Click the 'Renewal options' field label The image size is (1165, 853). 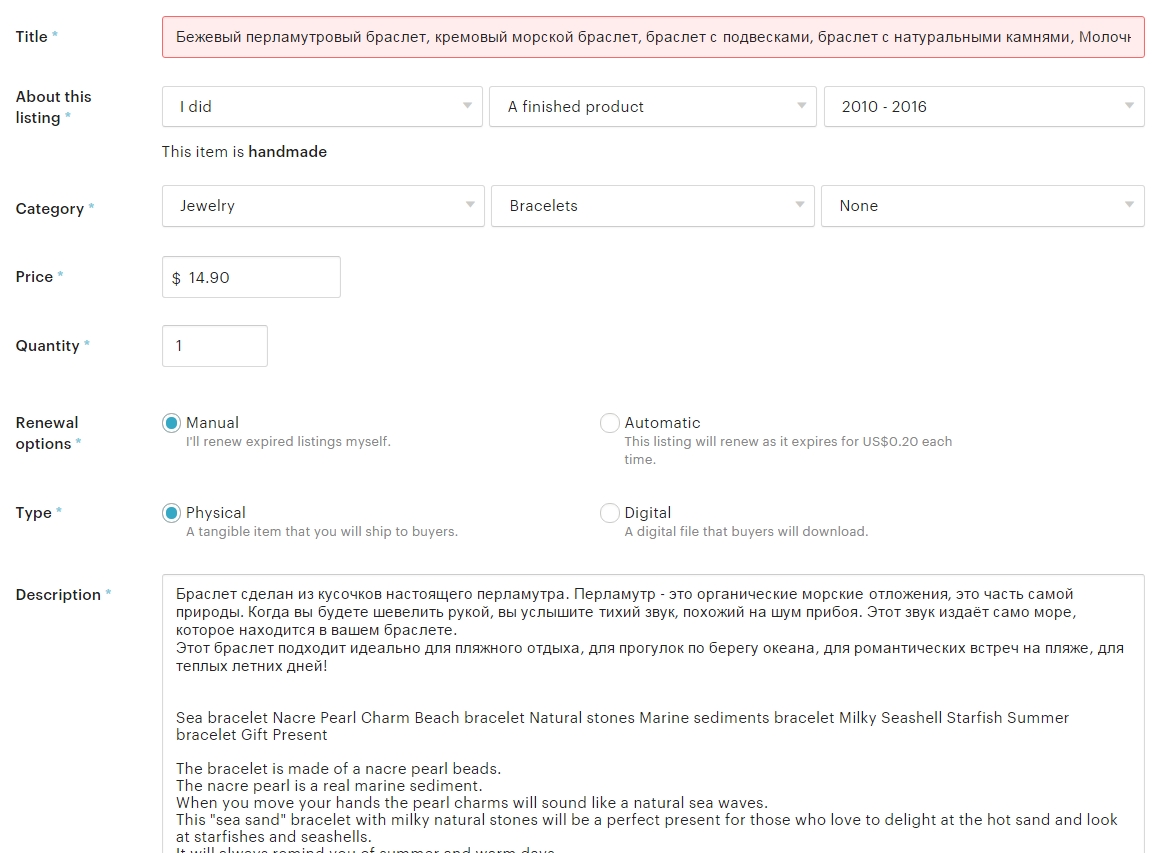pos(48,433)
